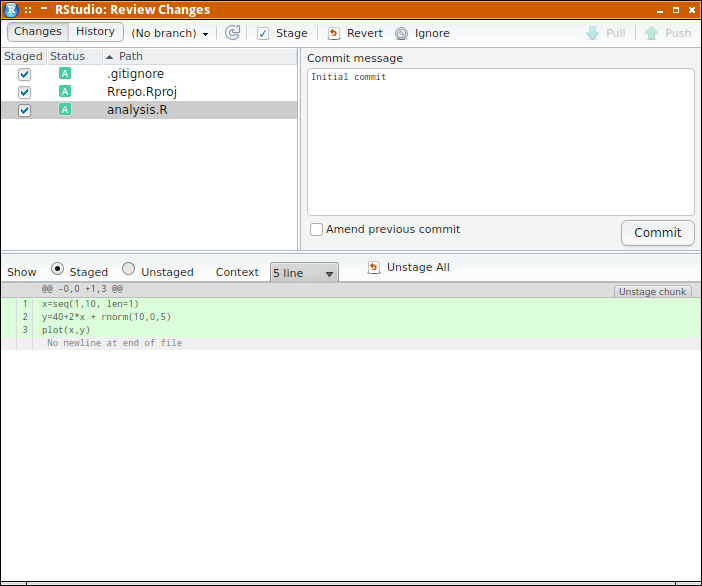
Task: Click the 'Initial commit' message text
Action: point(349,77)
